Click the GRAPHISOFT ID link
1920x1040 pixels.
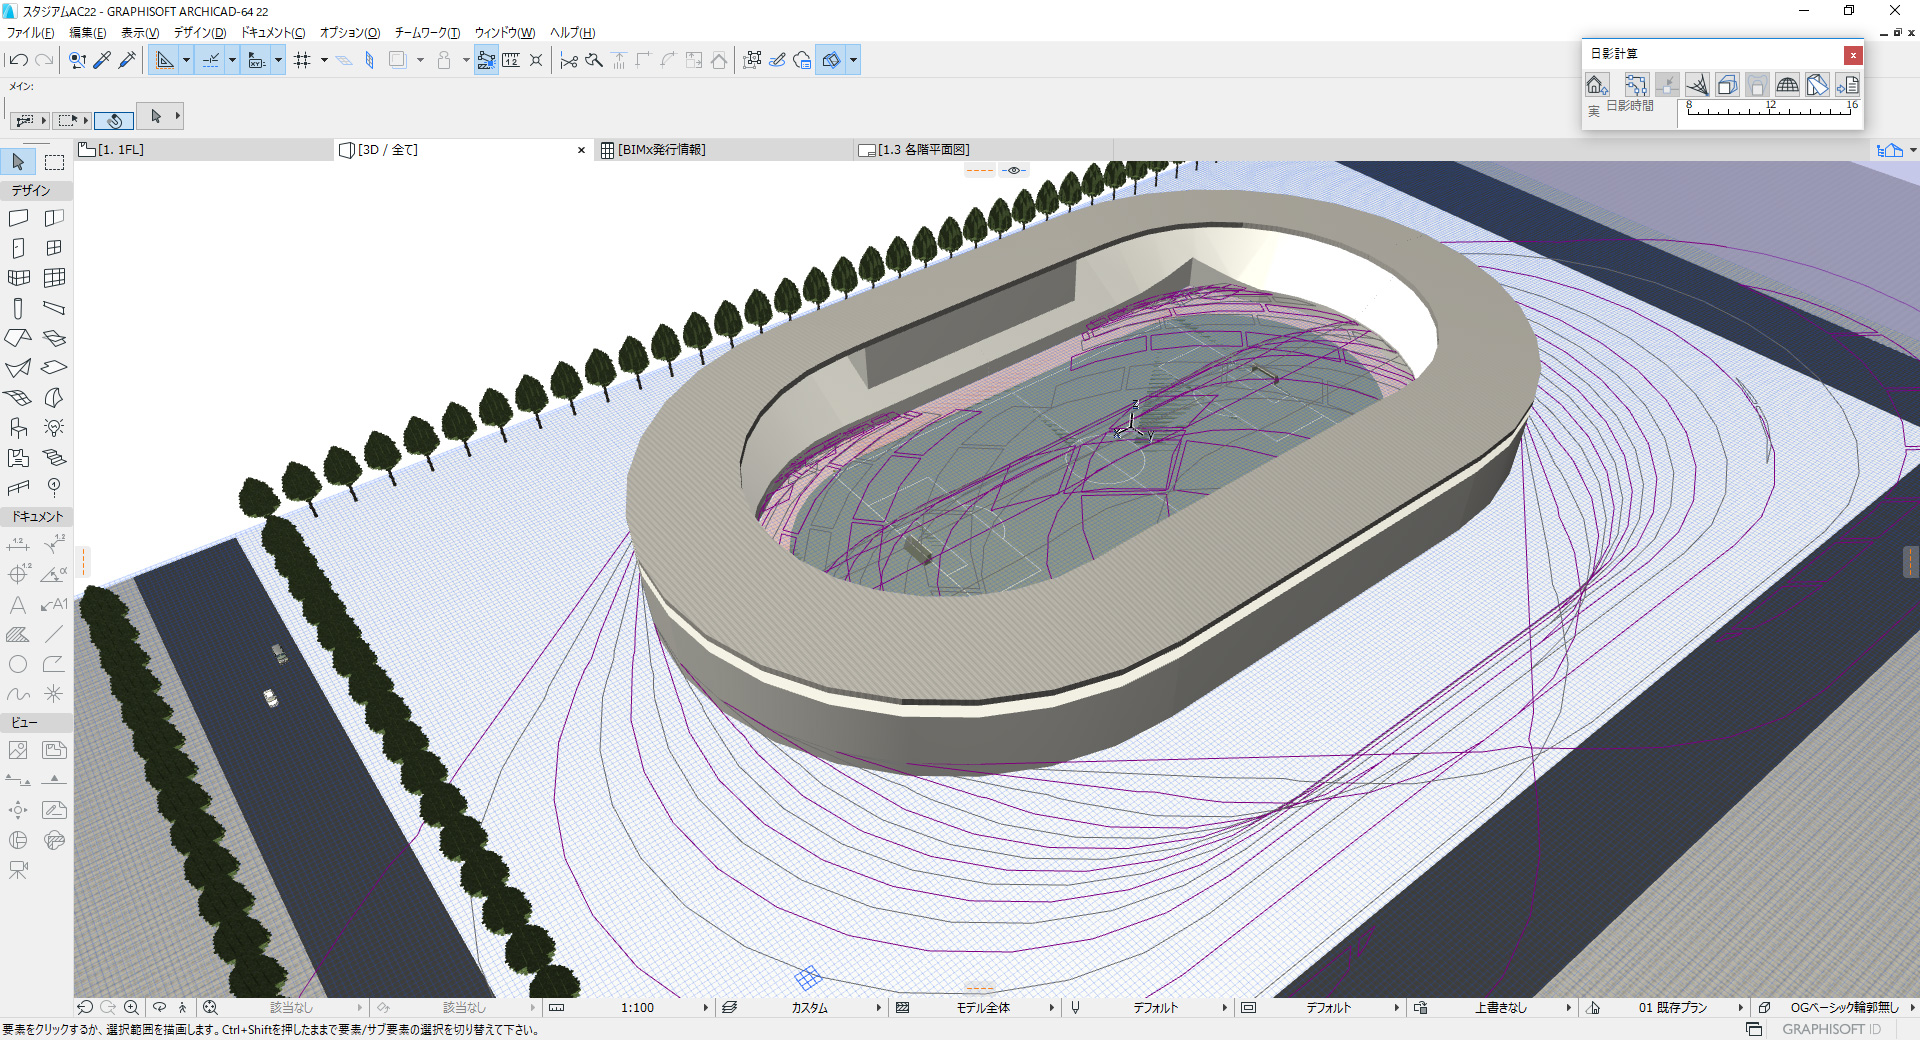[1831, 1029]
